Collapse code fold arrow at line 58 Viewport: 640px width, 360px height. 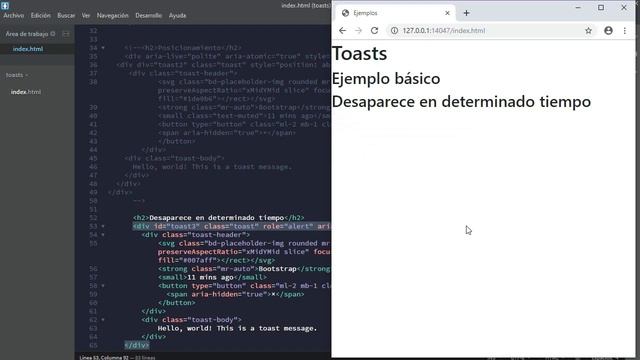click(103, 286)
